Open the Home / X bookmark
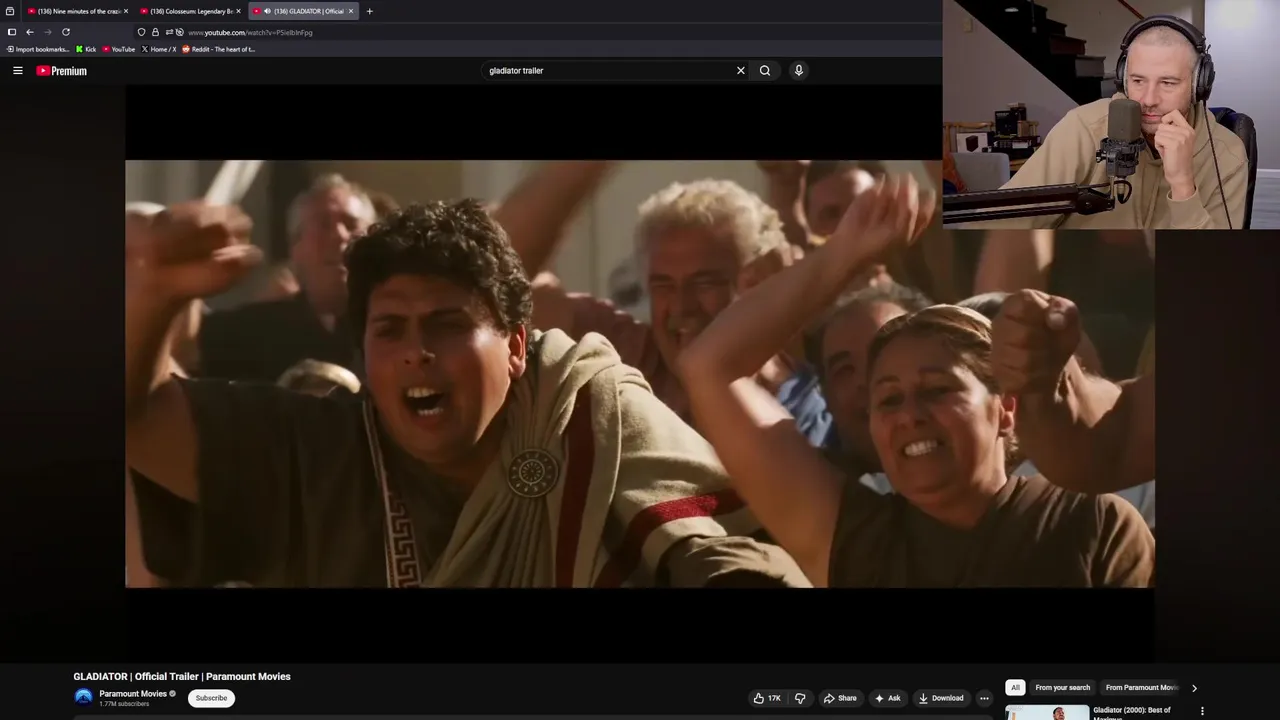Image resolution: width=1280 pixels, height=720 pixels. tap(159, 49)
